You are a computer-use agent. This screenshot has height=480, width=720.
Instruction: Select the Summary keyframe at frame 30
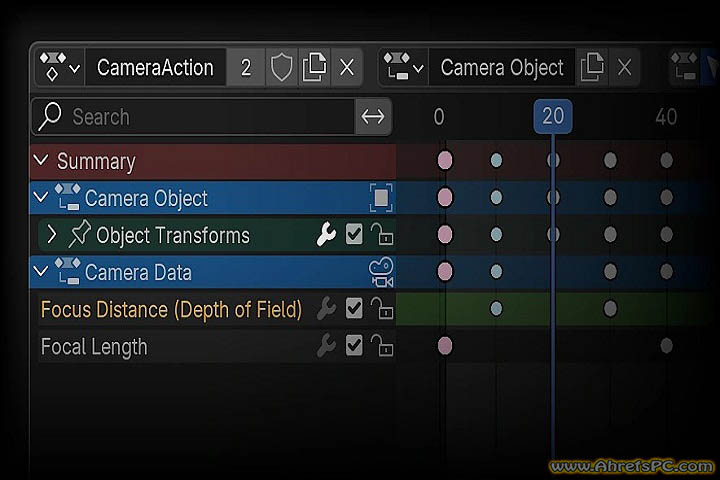point(610,160)
